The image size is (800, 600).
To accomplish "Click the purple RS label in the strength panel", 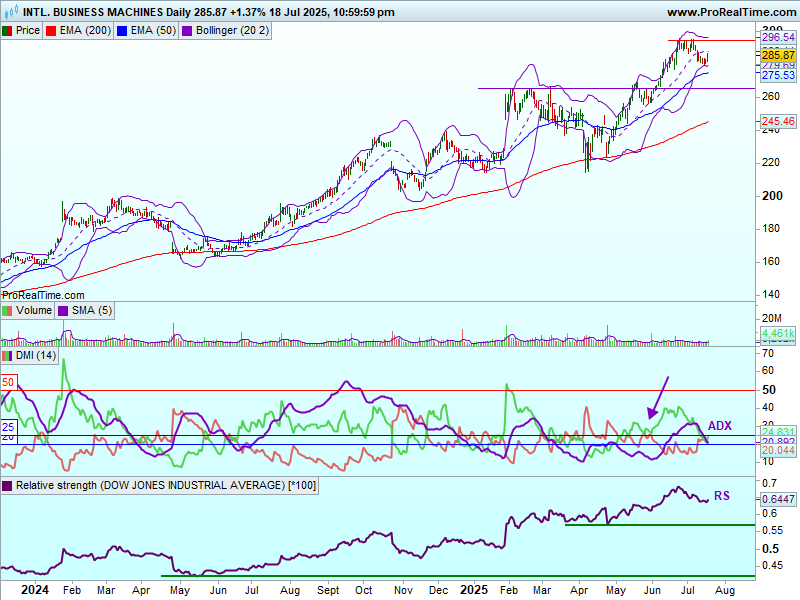I will 721,495.
